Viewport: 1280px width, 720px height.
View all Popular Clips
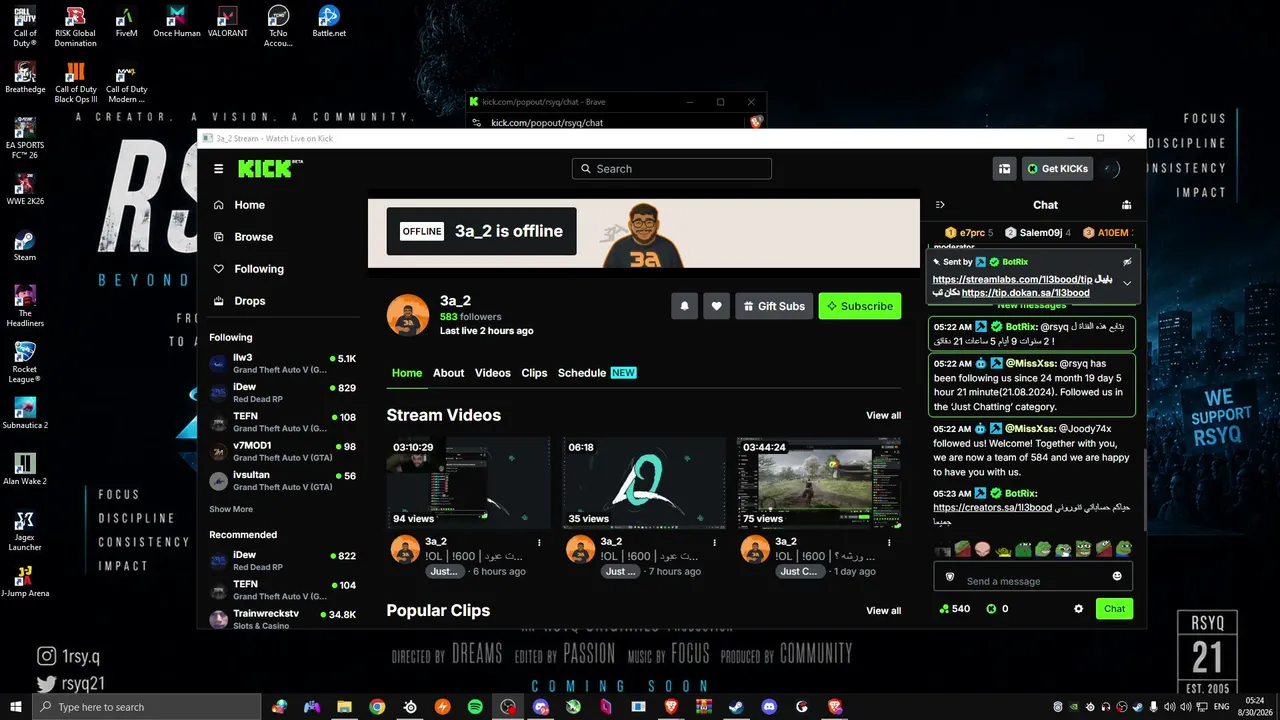(883, 611)
